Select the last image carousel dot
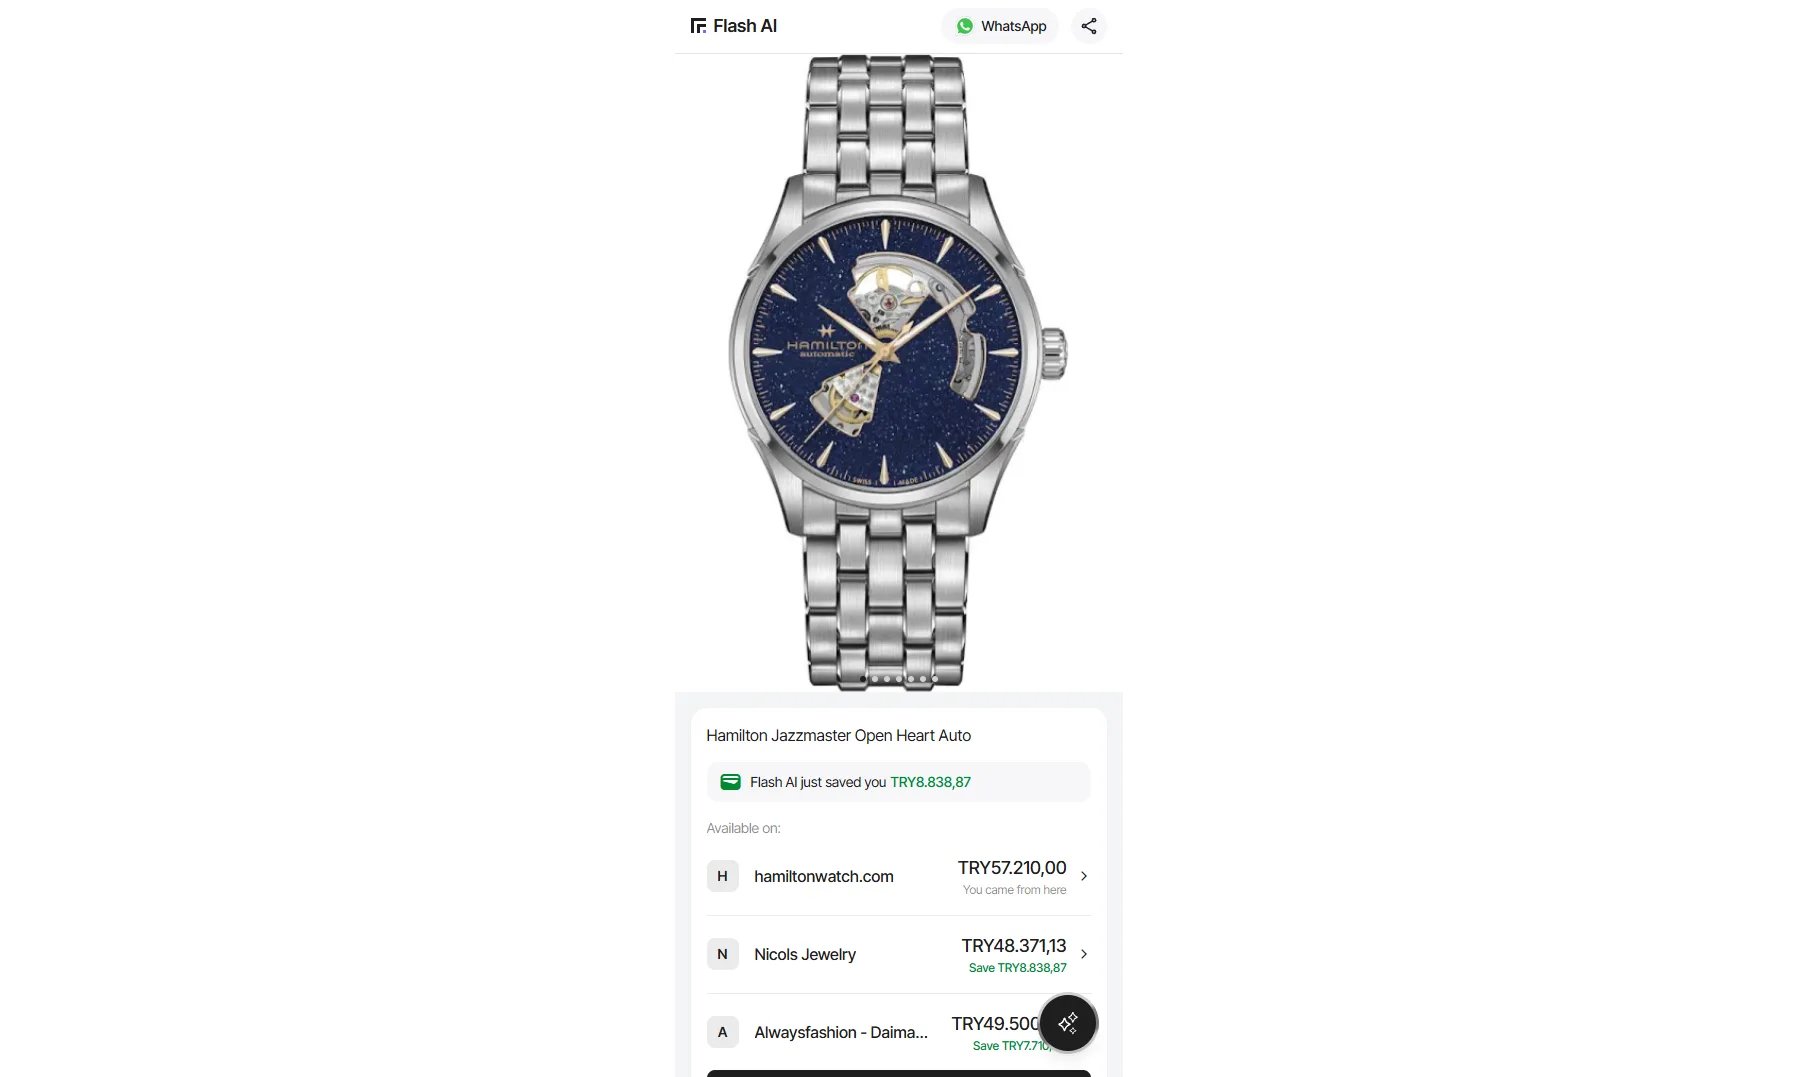This screenshot has width=1802, height=1077. pyautogui.click(x=935, y=679)
